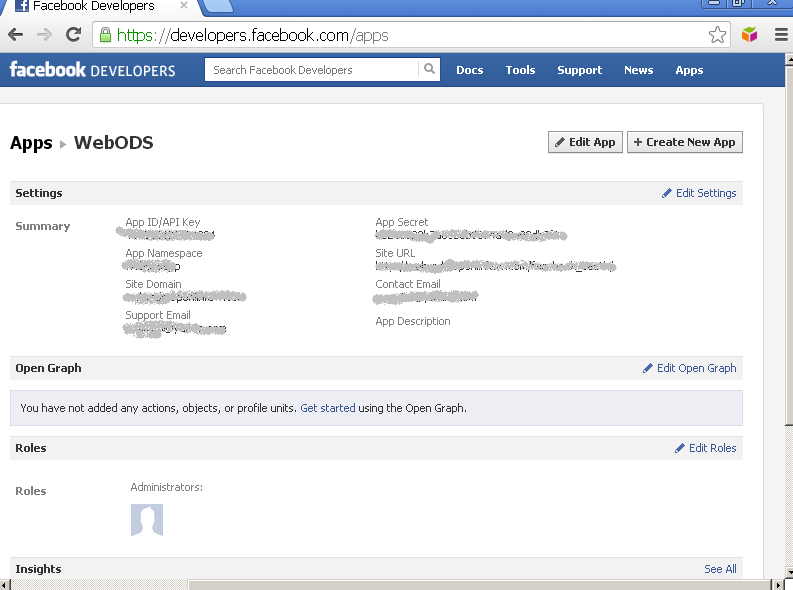The image size is (793, 590).
Task: Open the Docs menu item
Action: point(469,70)
